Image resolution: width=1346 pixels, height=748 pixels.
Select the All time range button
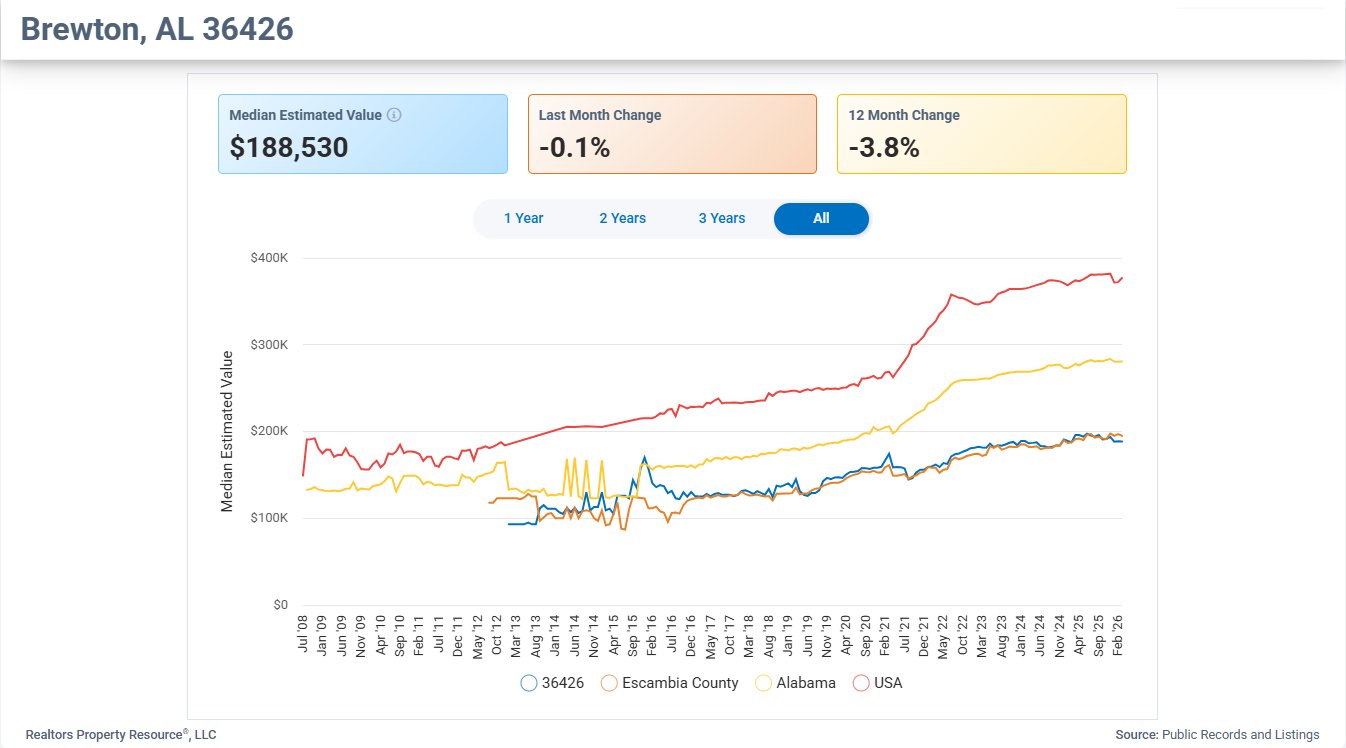(x=821, y=218)
